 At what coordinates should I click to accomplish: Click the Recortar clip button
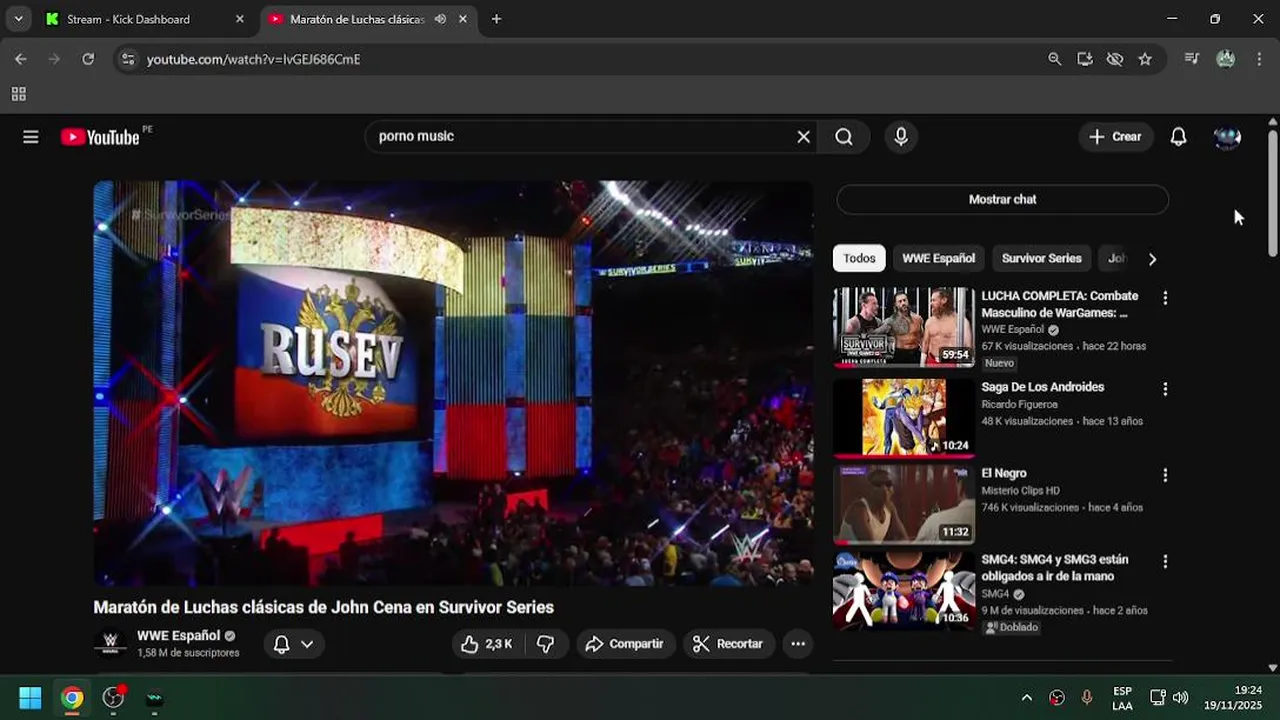click(729, 644)
